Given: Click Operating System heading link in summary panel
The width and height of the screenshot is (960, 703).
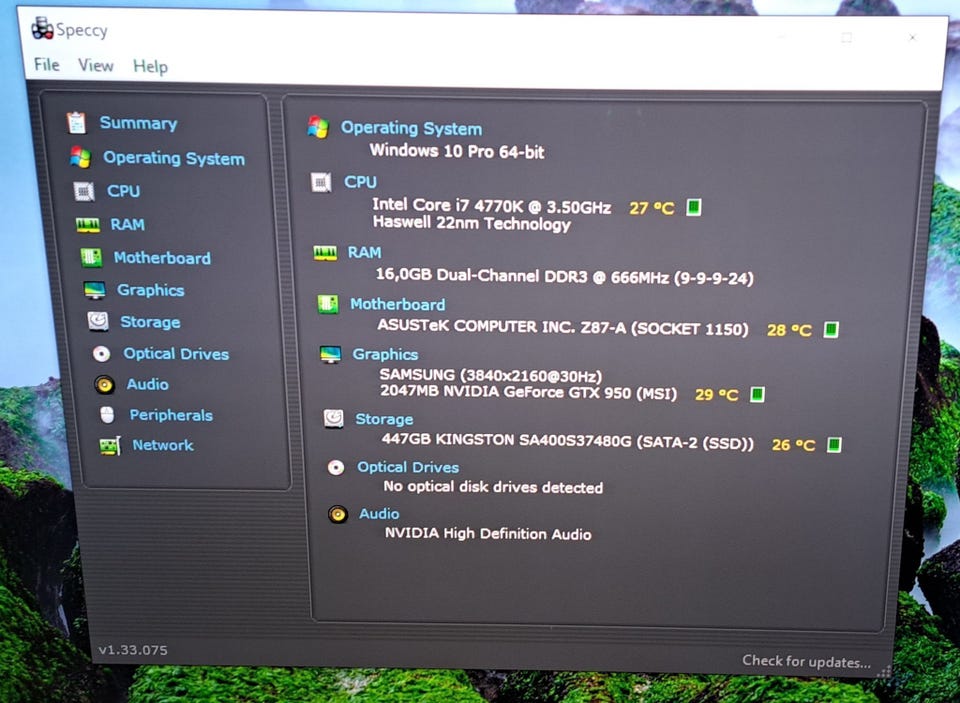Looking at the screenshot, I should [x=411, y=128].
